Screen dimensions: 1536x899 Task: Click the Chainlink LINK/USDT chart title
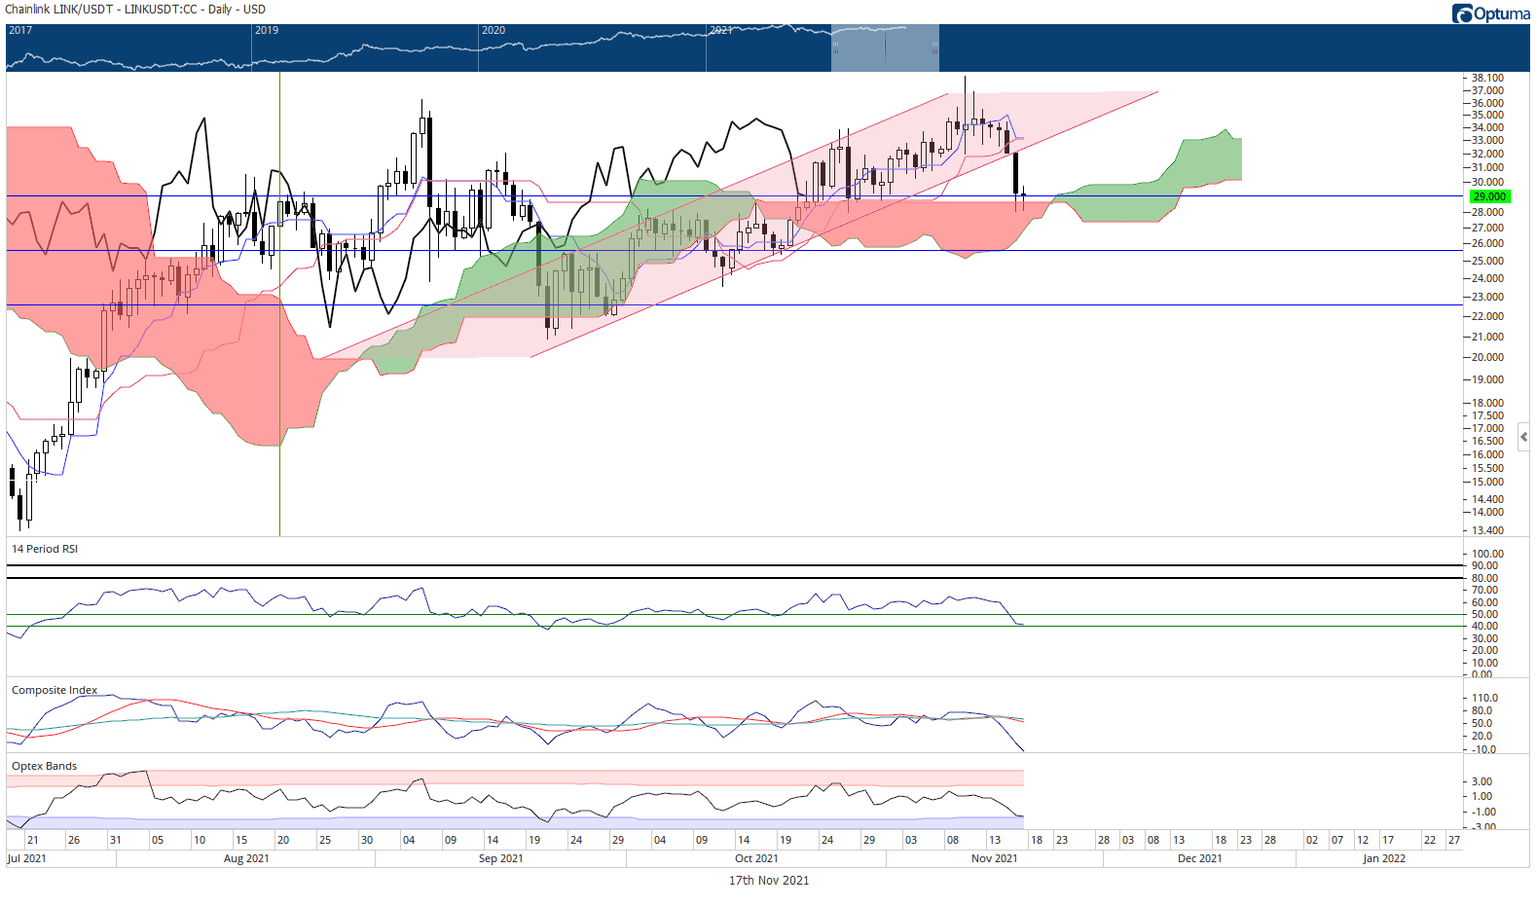point(135,9)
